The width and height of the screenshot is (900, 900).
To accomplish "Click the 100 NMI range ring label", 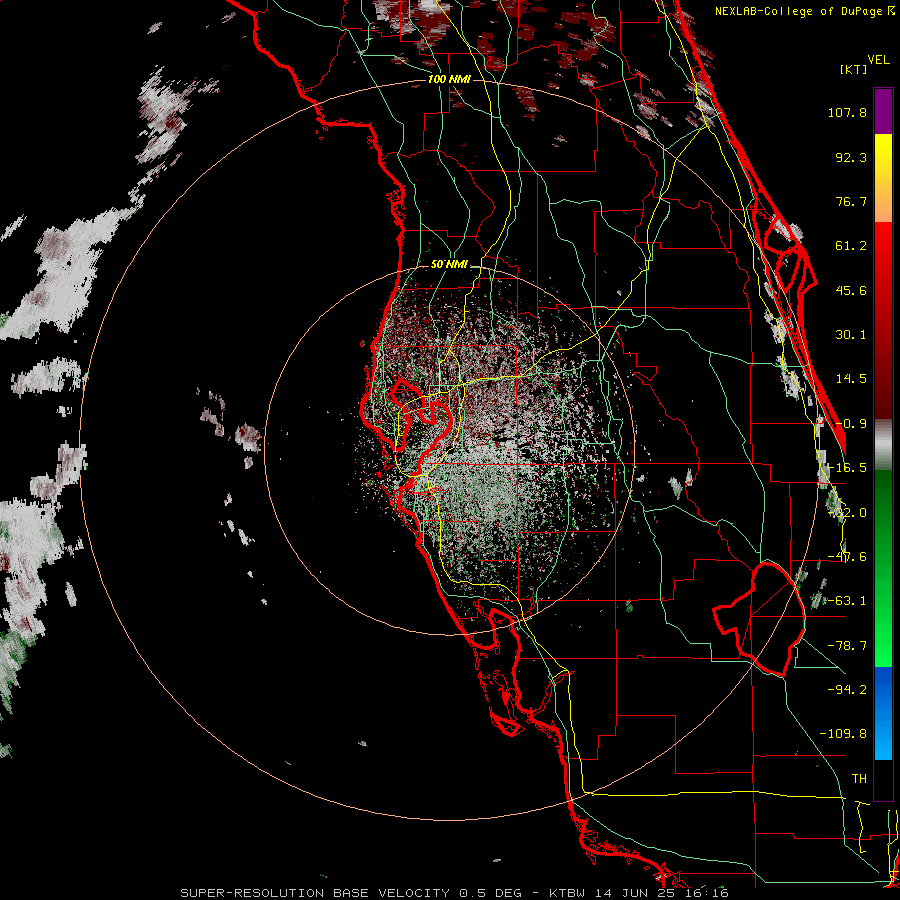I will tap(449, 79).
